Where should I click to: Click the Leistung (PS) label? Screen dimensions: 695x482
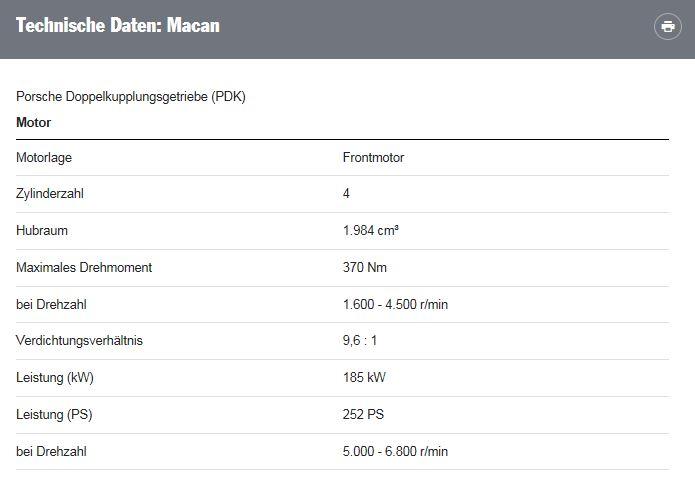[54, 415]
